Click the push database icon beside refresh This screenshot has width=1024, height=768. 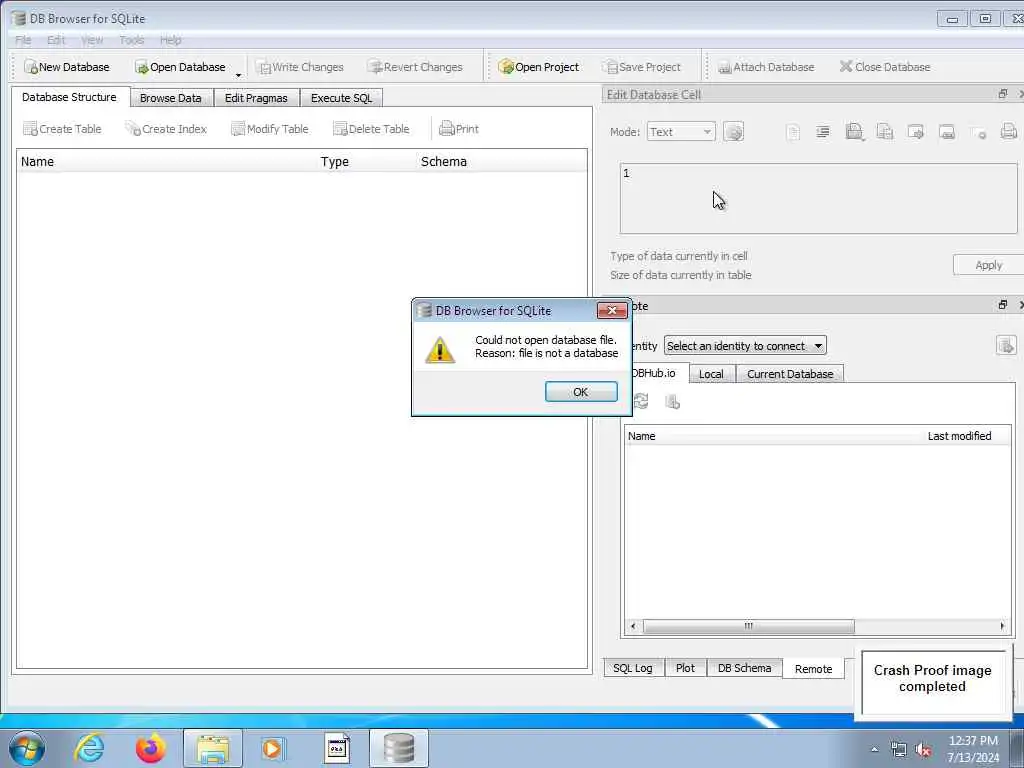click(x=673, y=402)
